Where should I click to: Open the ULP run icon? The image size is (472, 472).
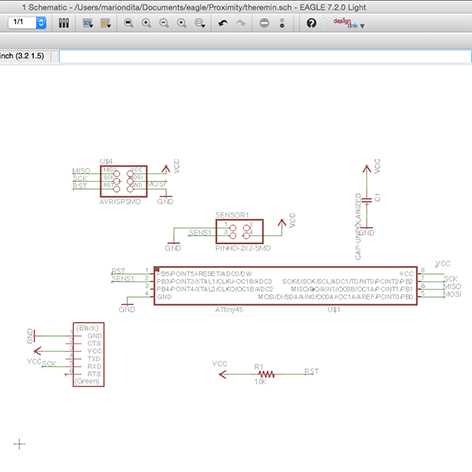[x=105, y=23]
